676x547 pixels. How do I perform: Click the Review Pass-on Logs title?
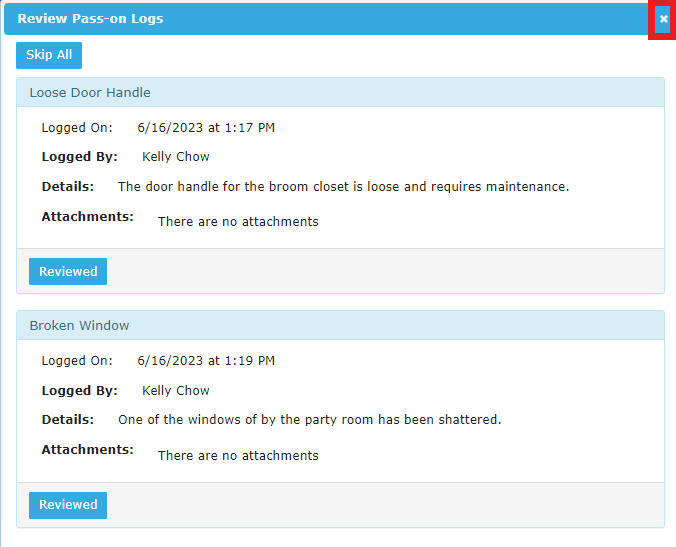tap(90, 19)
